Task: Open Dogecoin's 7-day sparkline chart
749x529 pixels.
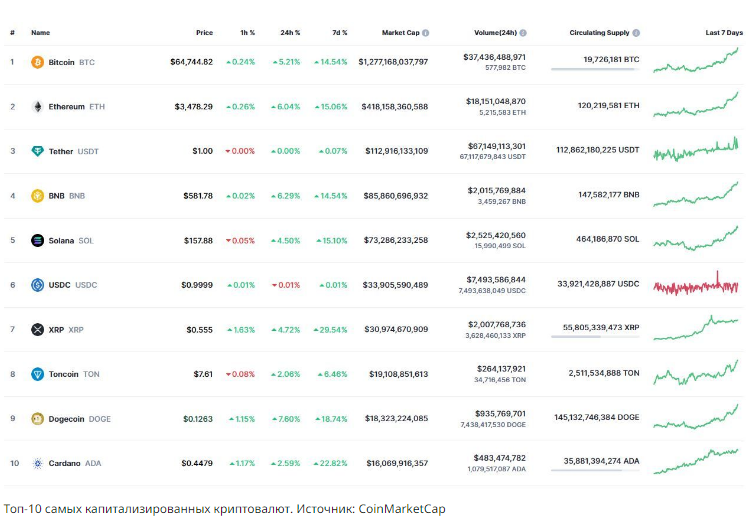Action: click(x=696, y=417)
